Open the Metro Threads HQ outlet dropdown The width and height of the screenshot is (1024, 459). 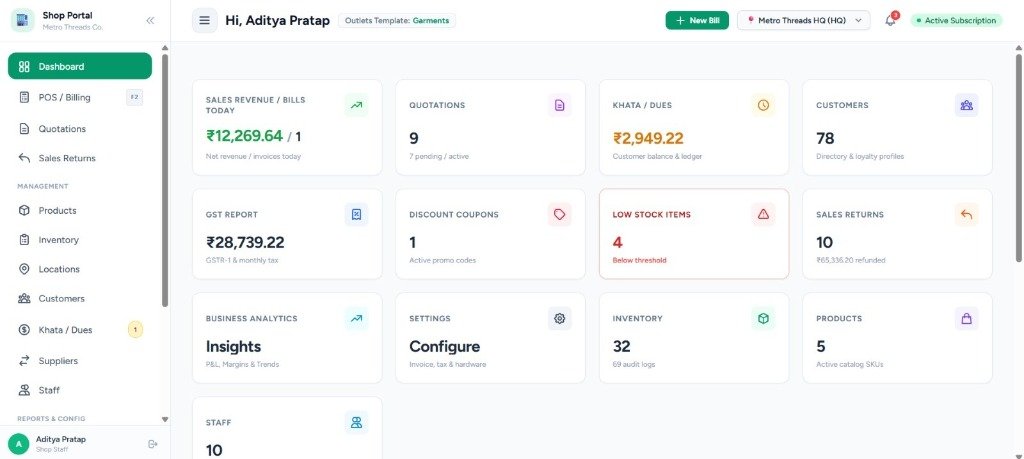803,20
